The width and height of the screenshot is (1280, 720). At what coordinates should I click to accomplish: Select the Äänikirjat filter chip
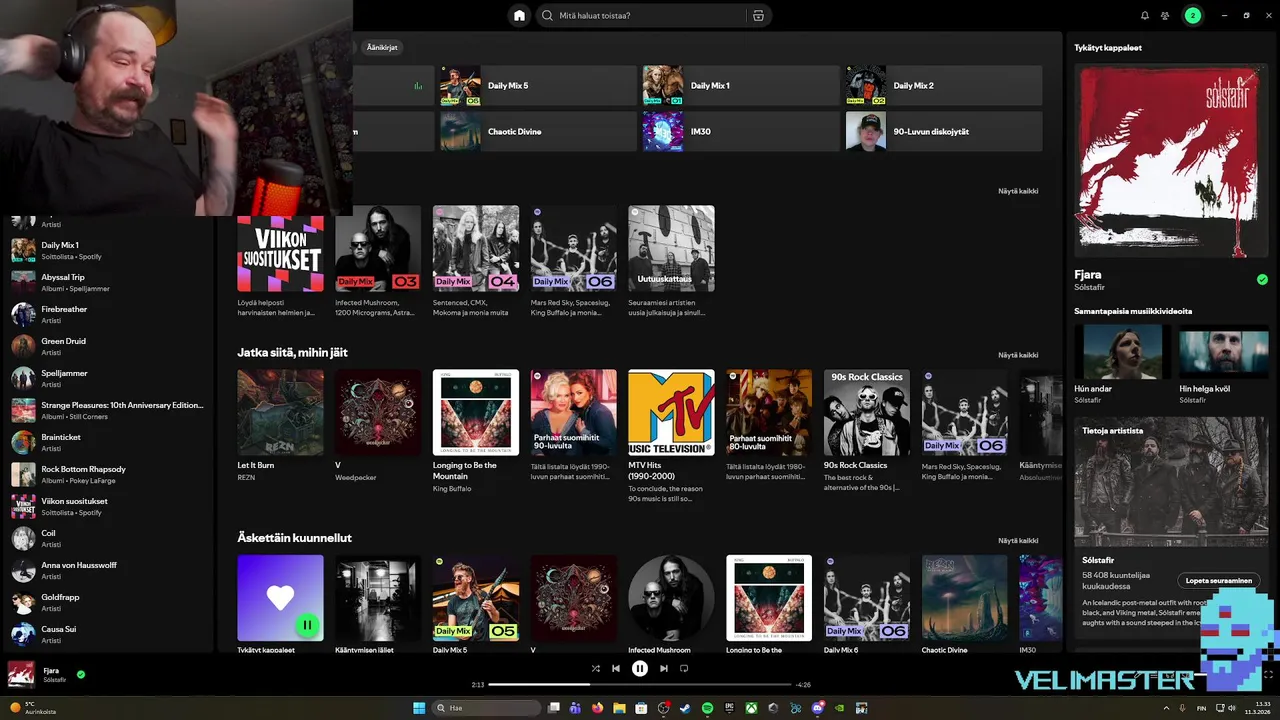382,47
